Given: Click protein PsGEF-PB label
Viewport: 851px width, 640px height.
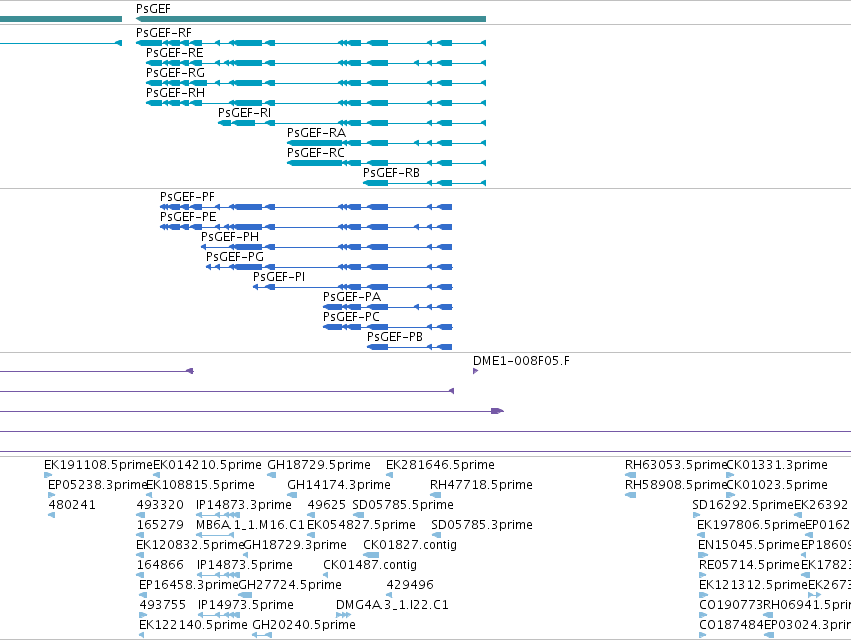Looking at the screenshot, I should click(x=395, y=337).
